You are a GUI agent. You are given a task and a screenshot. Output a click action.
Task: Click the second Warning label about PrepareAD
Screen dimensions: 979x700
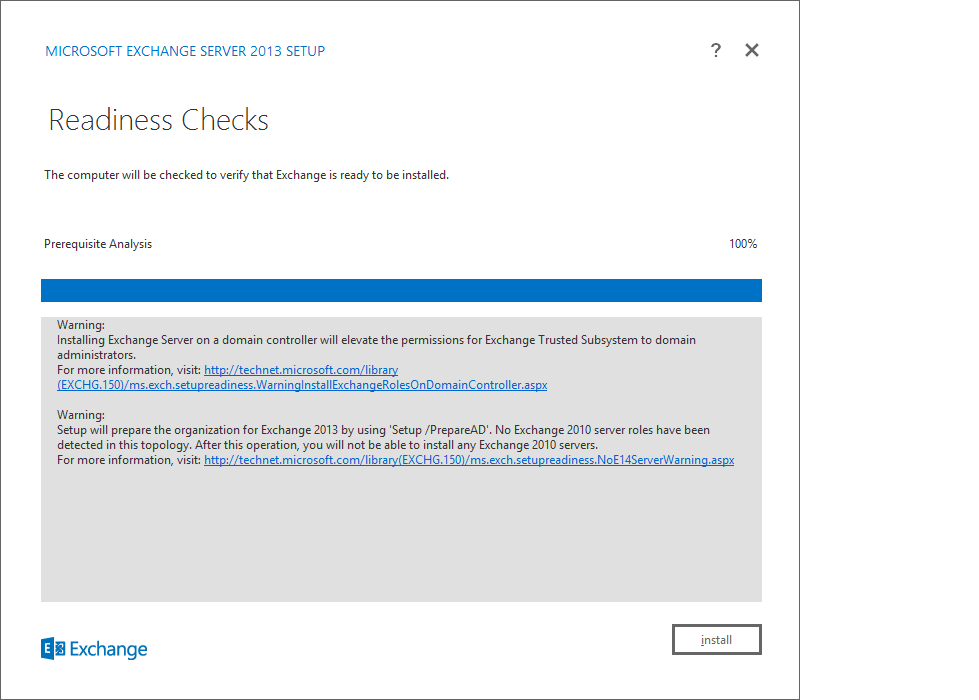click(x=81, y=415)
